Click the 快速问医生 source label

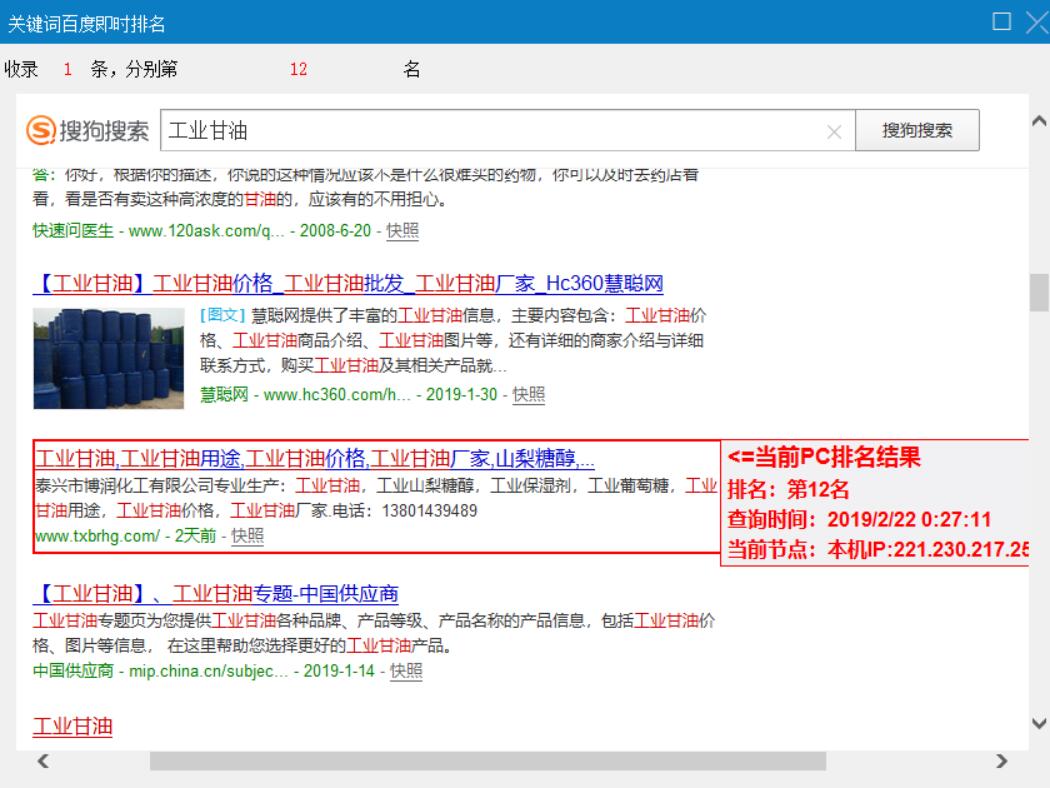coord(73,230)
